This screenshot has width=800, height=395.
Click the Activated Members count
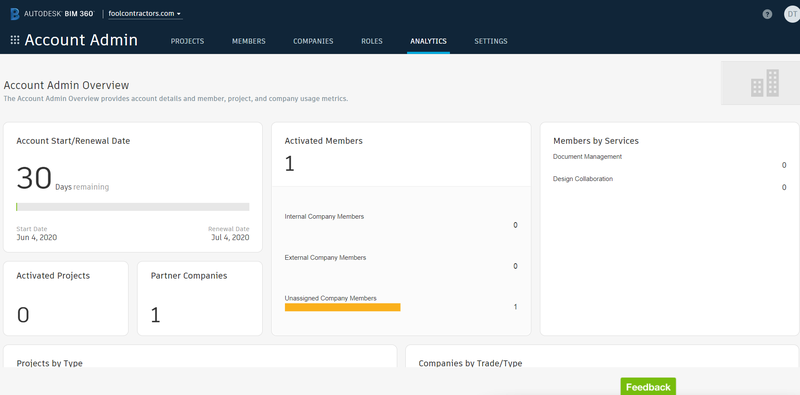tap(289, 164)
